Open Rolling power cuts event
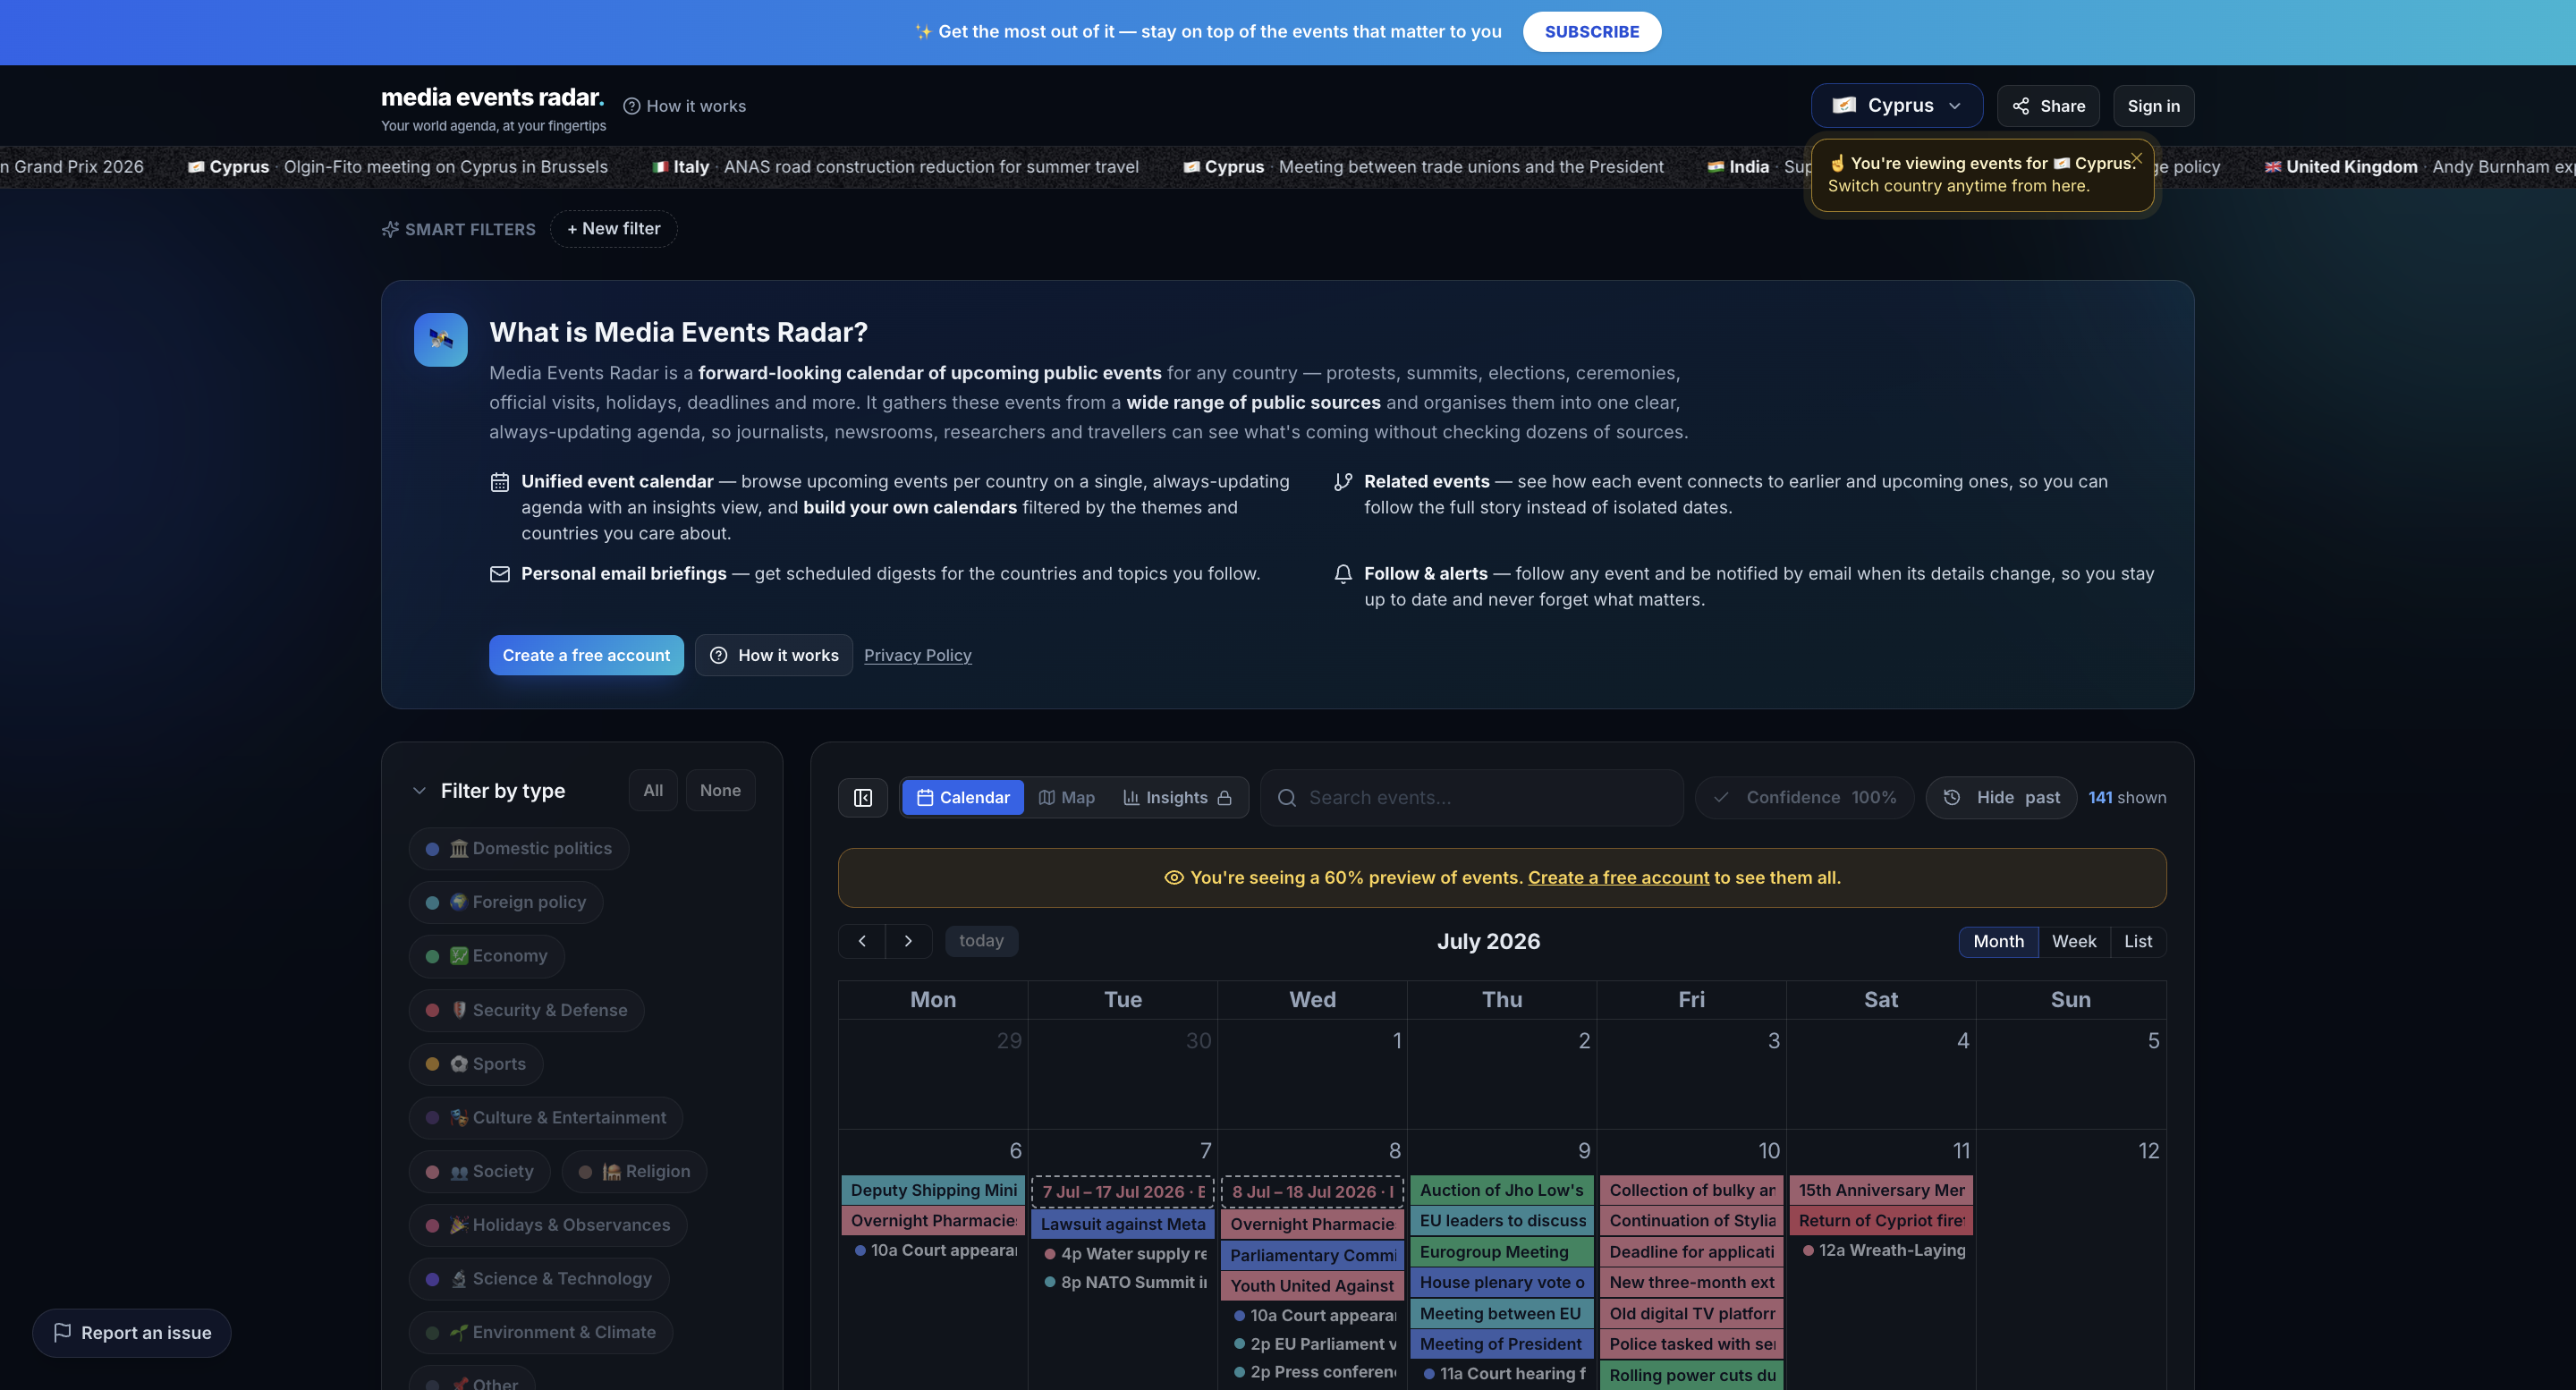2576x1390 pixels. 1691,1375
